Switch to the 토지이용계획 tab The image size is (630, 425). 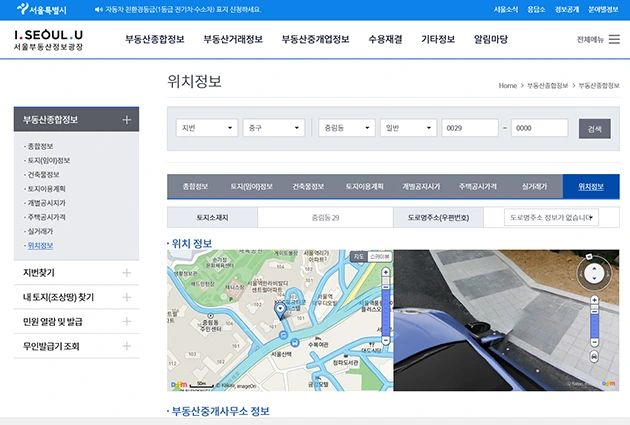tap(364, 186)
